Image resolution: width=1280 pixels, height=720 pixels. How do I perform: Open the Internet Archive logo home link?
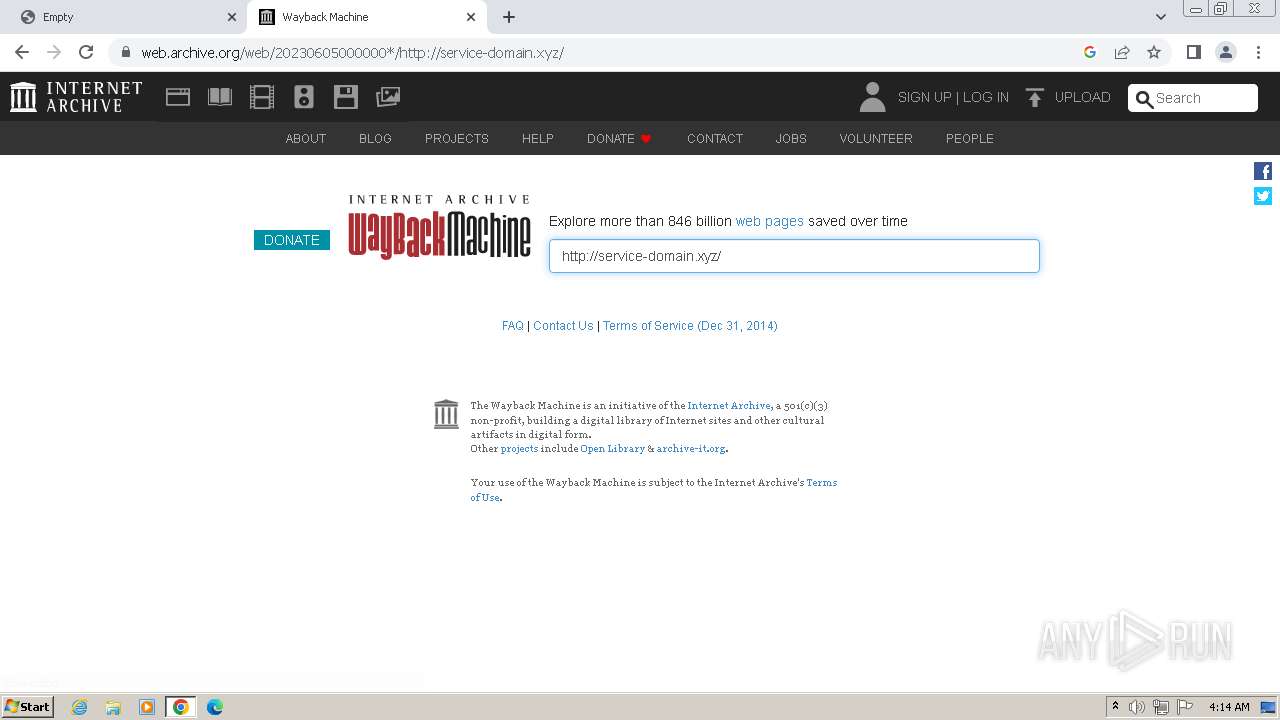pyautogui.click(x=76, y=97)
